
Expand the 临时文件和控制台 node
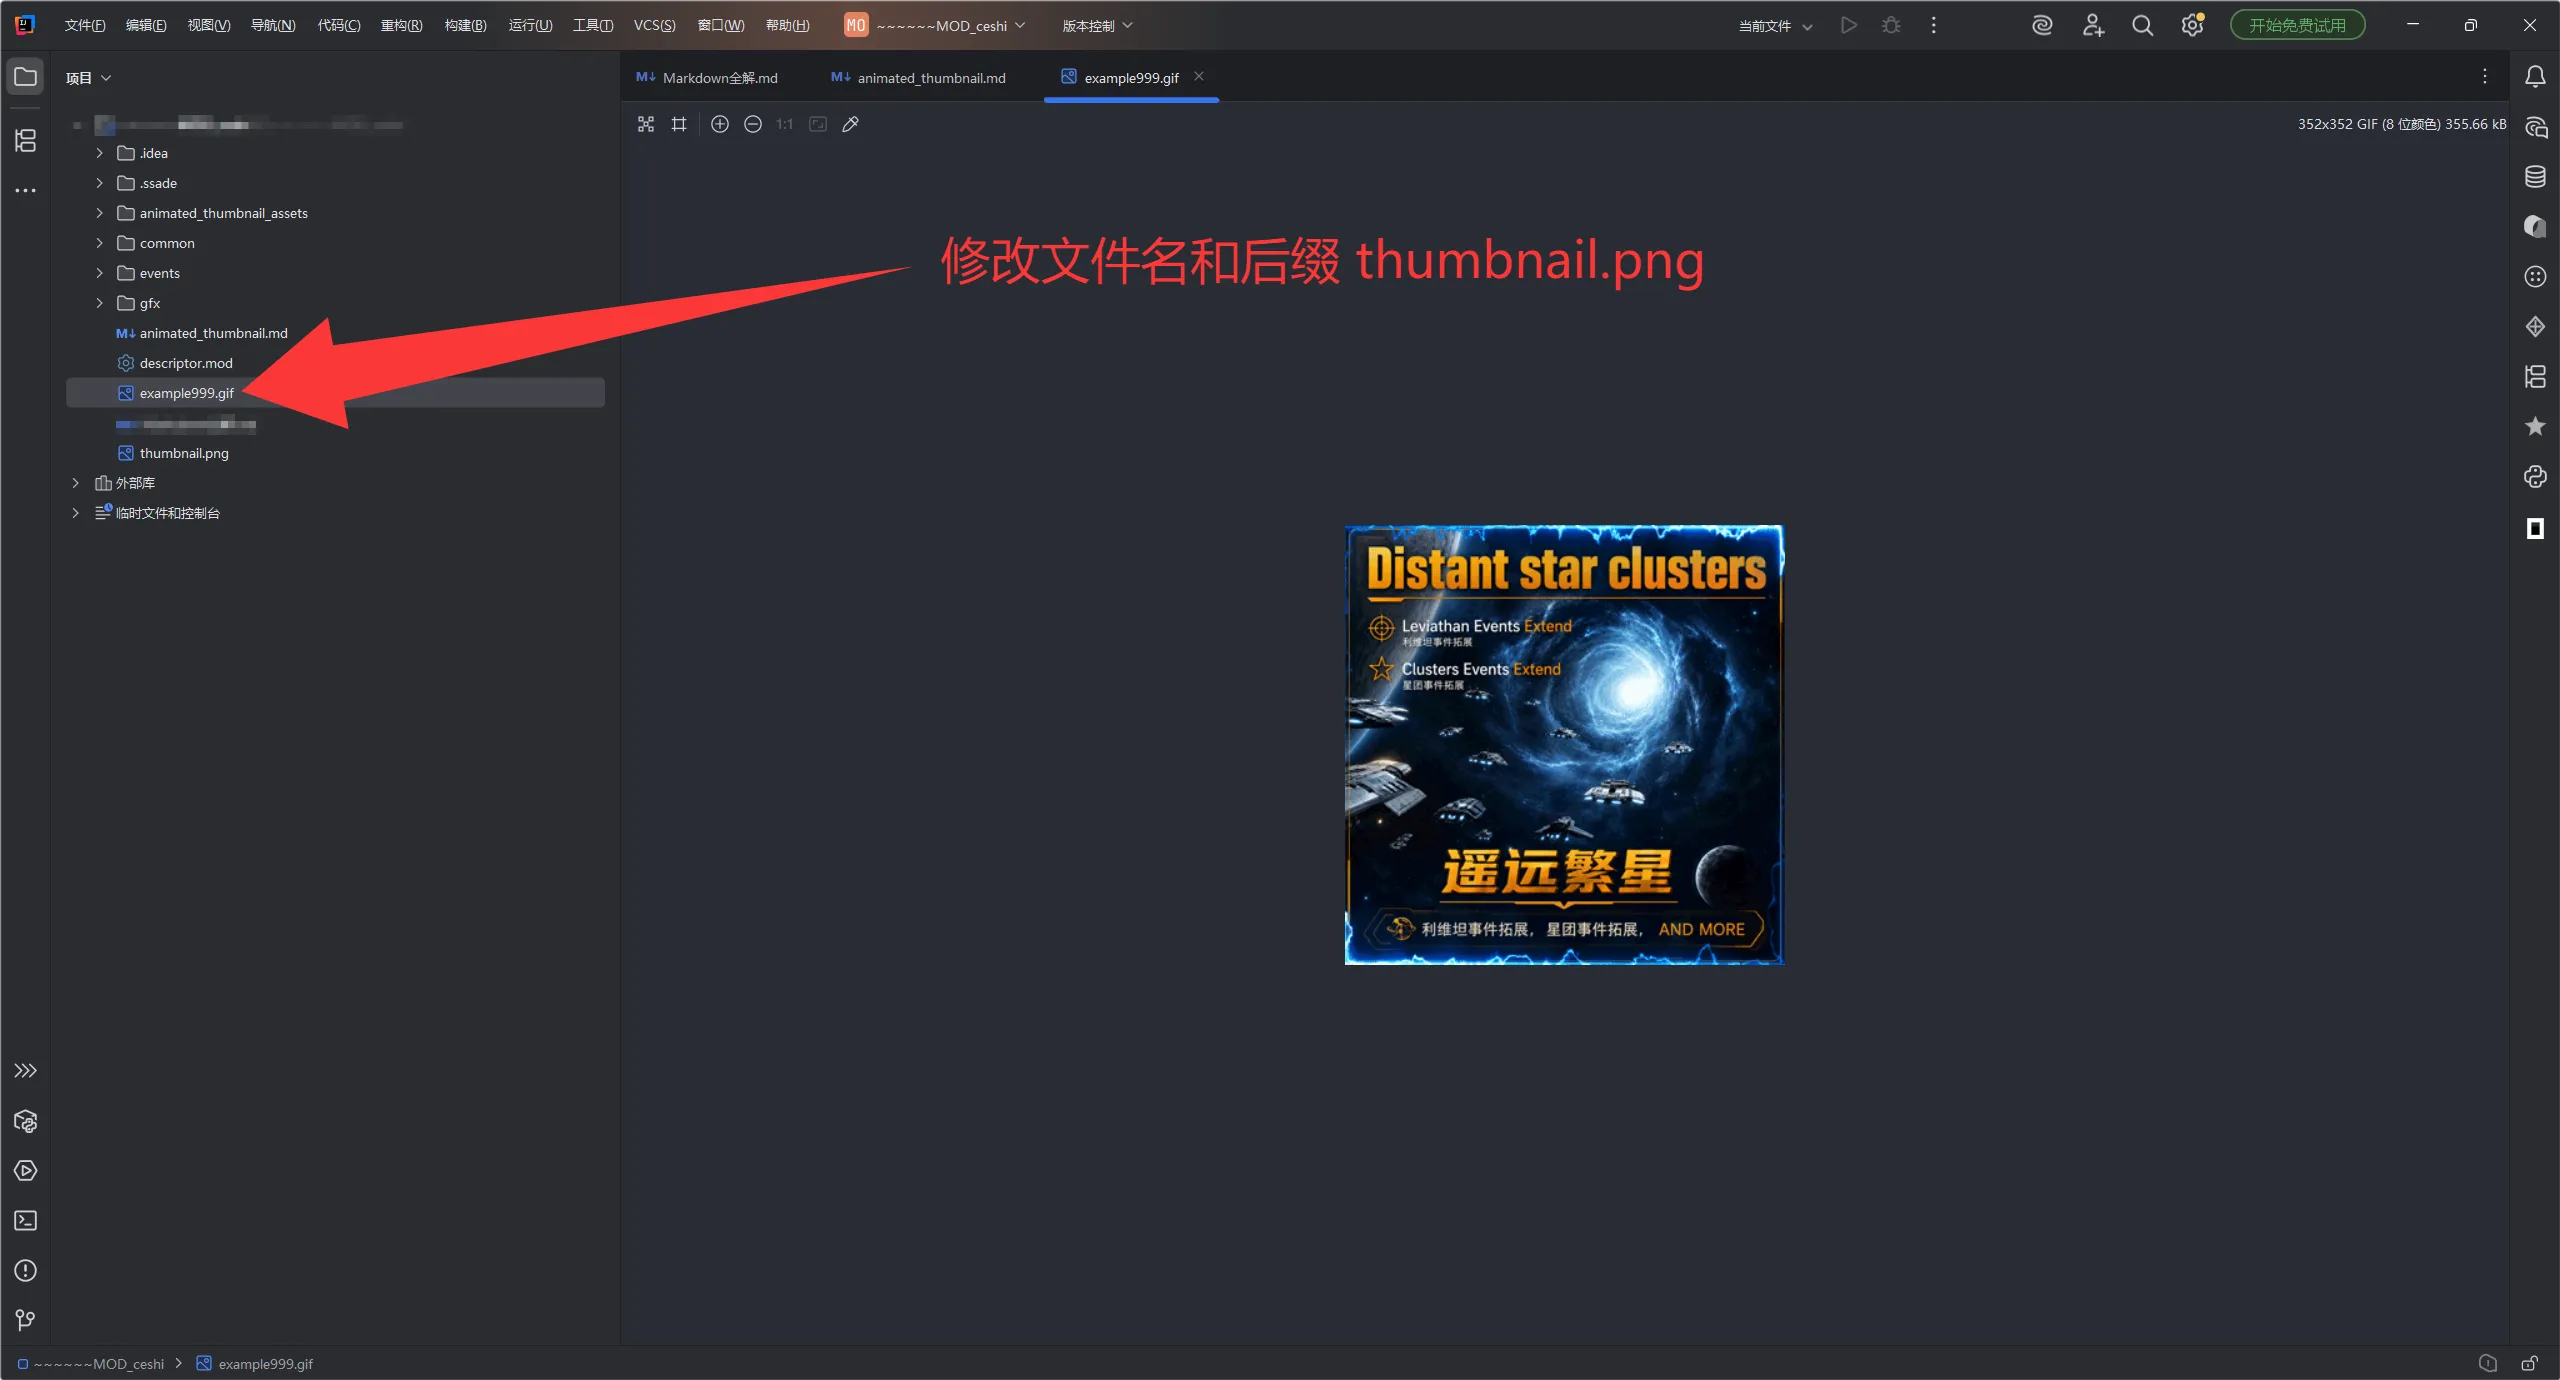tap(75, 513)
